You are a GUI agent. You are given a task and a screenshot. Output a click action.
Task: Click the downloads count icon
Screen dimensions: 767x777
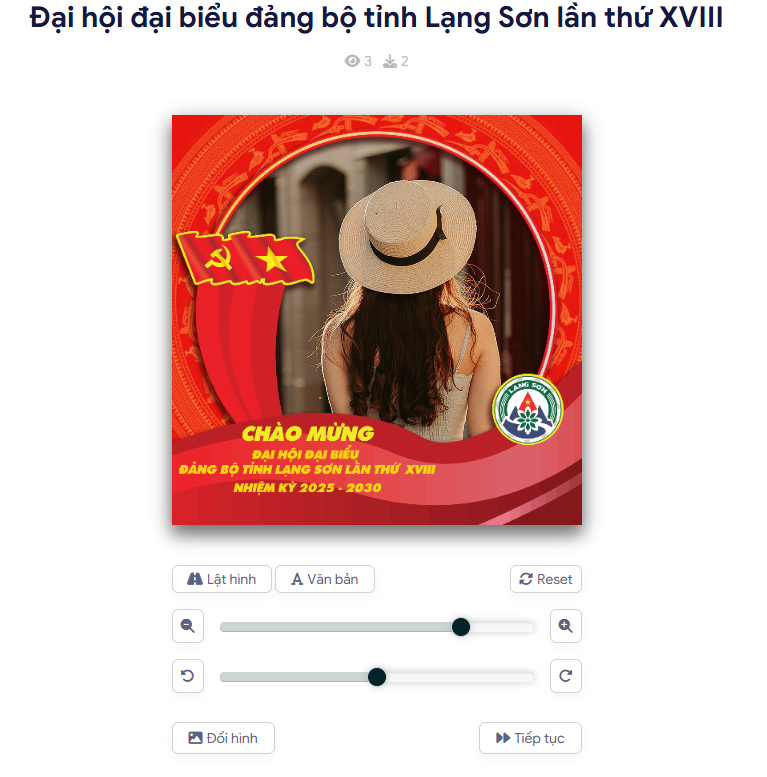[390, 61]
